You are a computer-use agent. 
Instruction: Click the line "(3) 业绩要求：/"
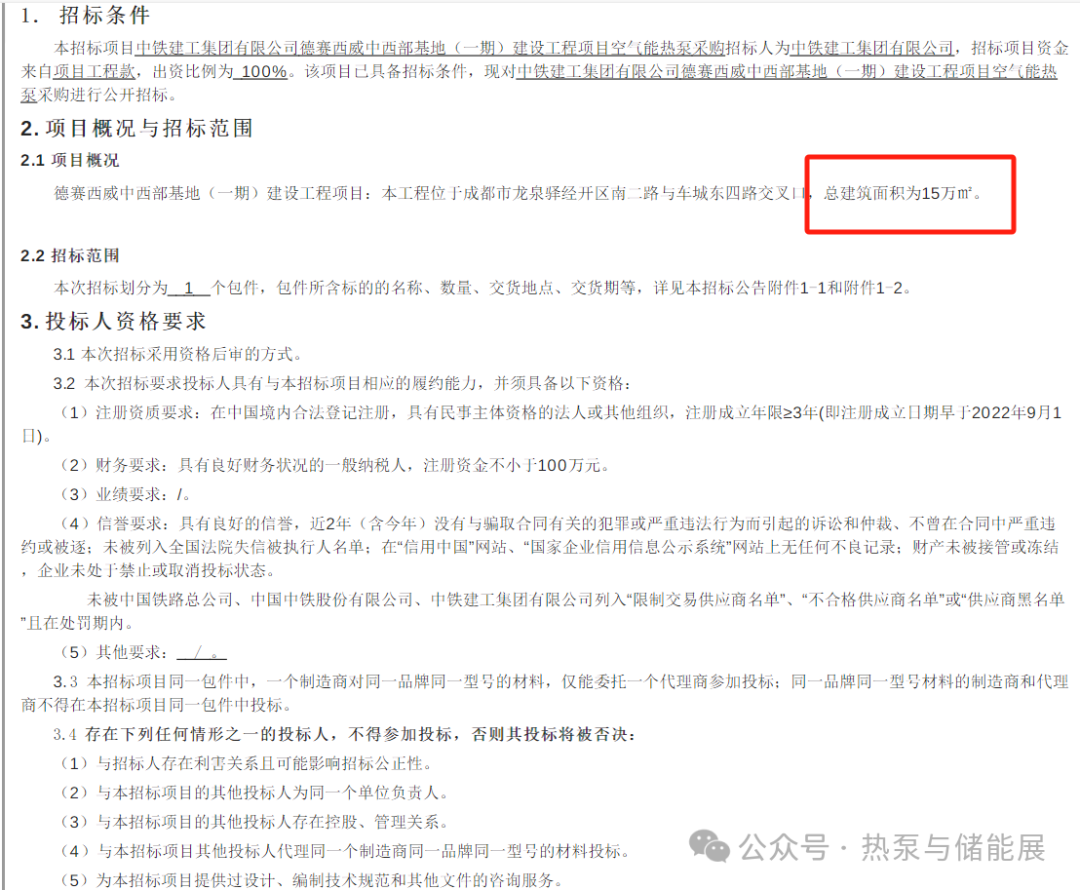tap(125, 495)
